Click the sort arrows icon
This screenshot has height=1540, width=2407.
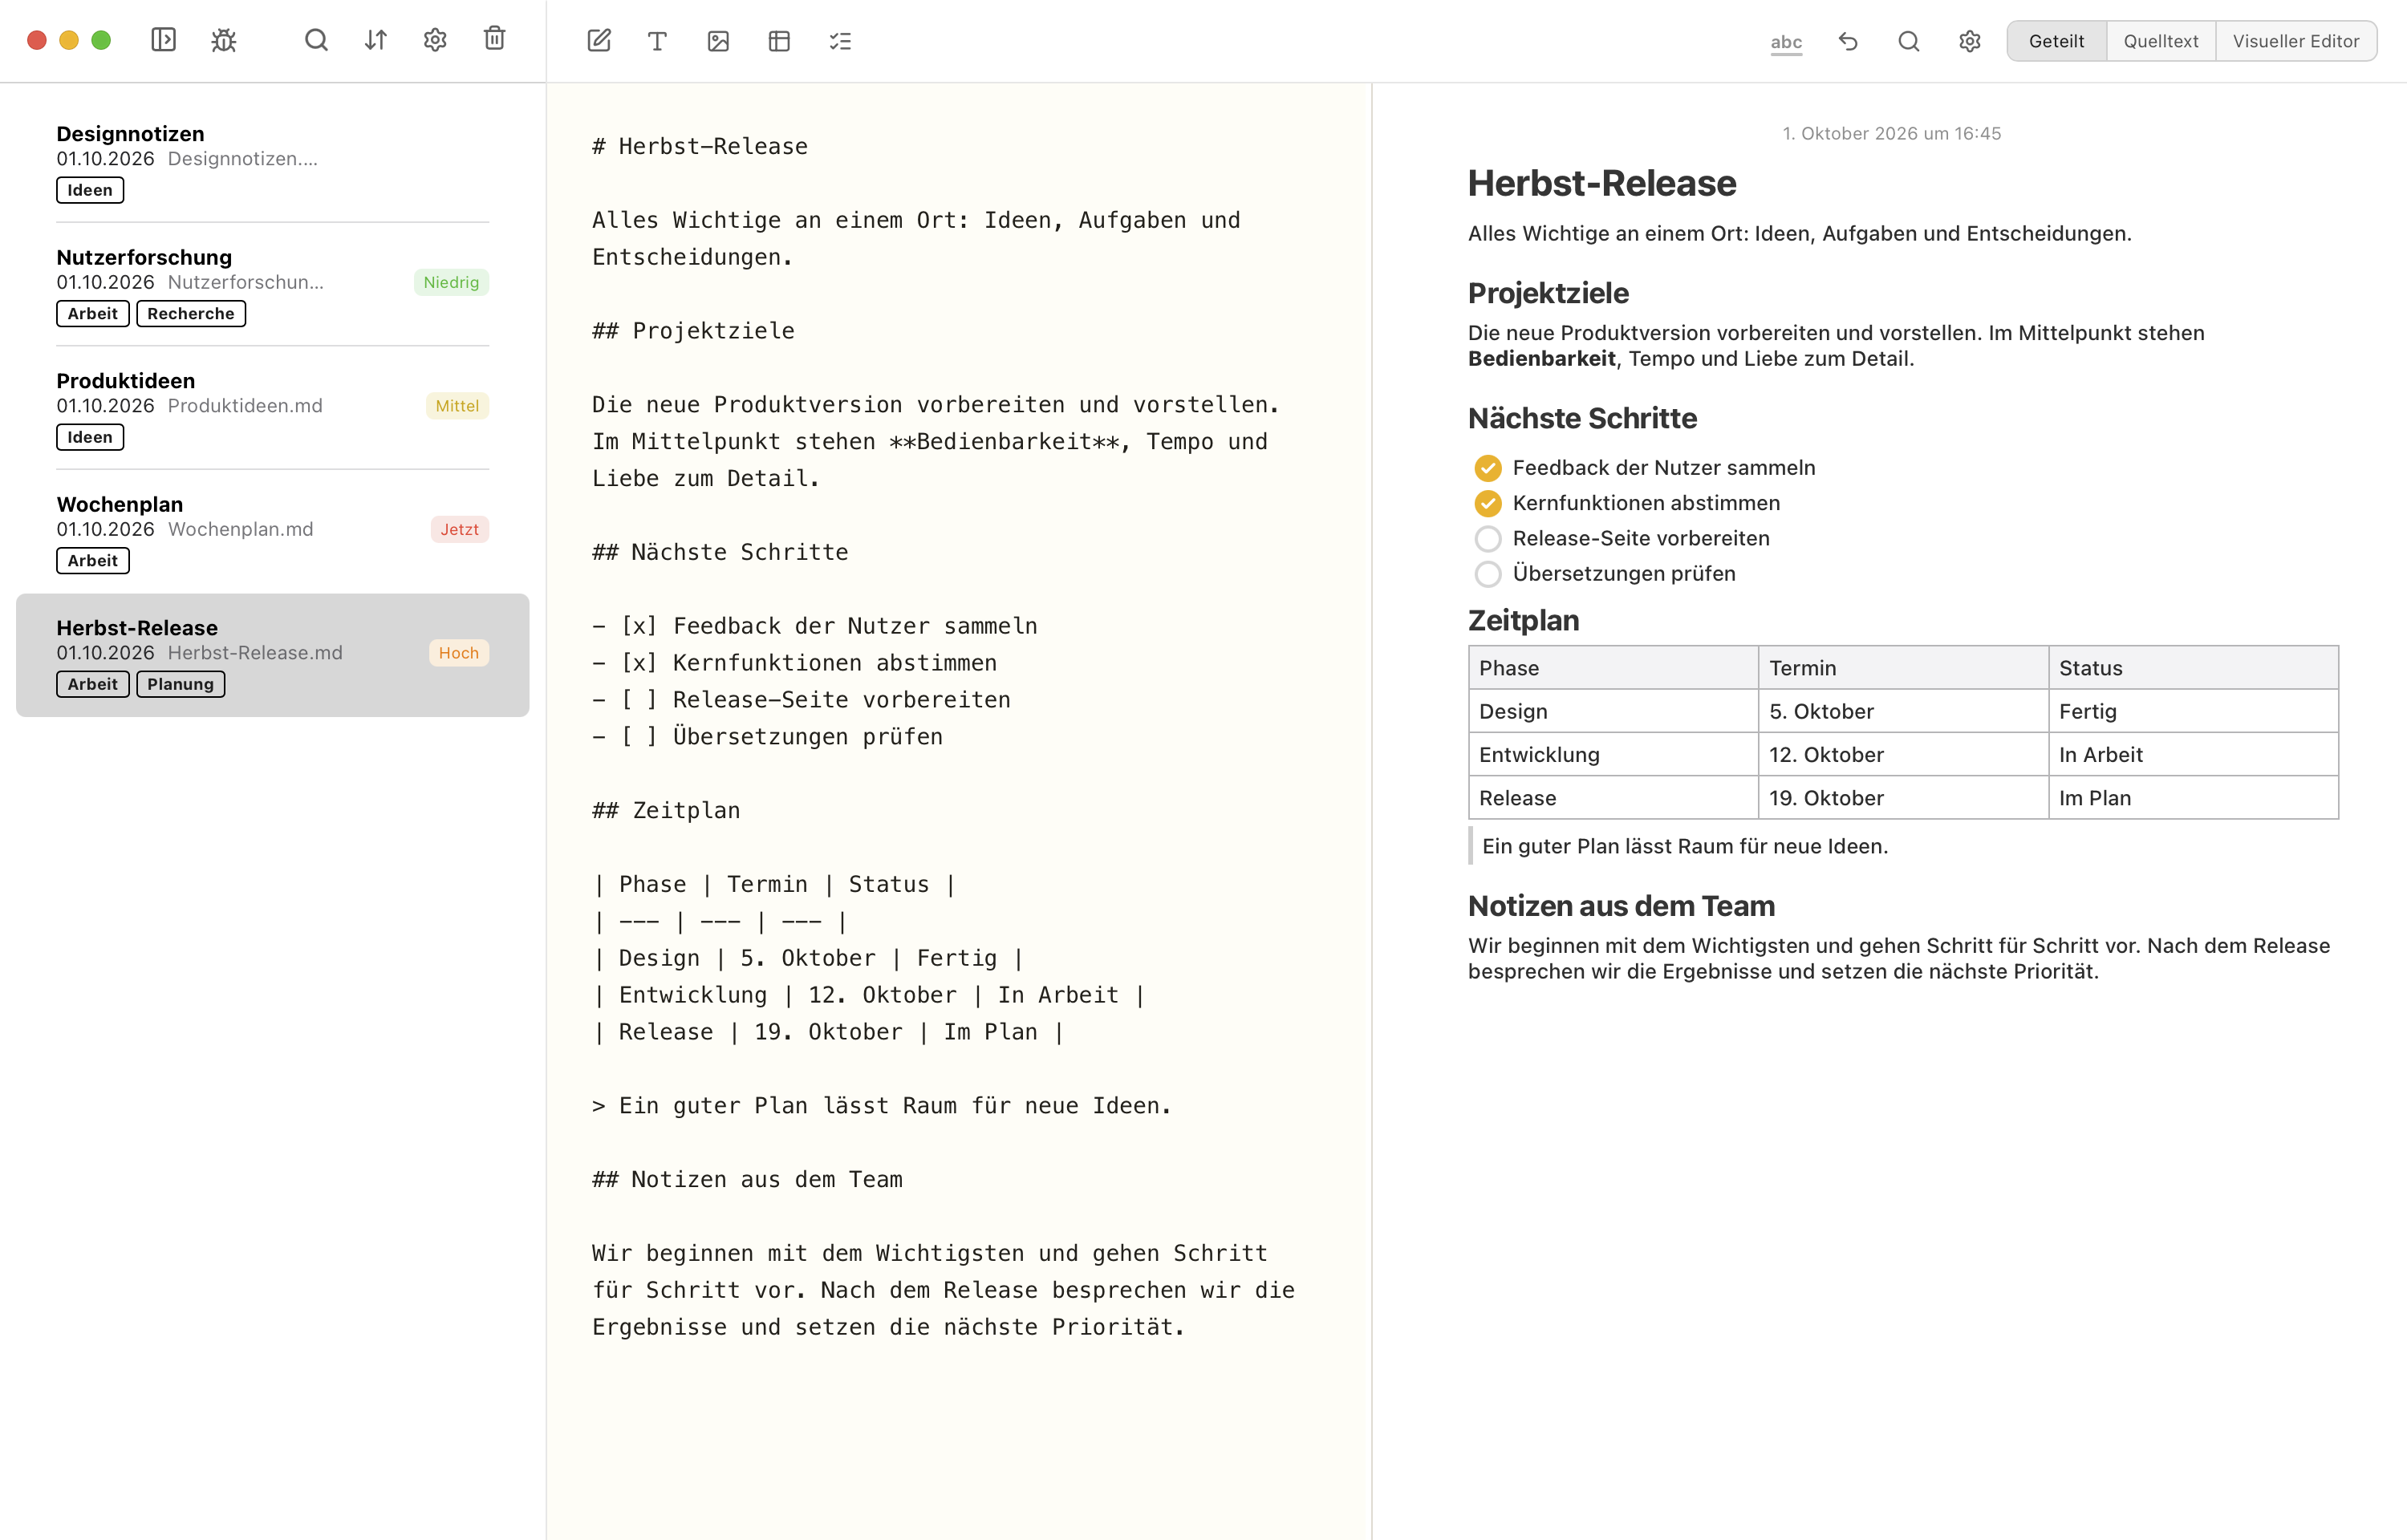[x=376, y=40]
